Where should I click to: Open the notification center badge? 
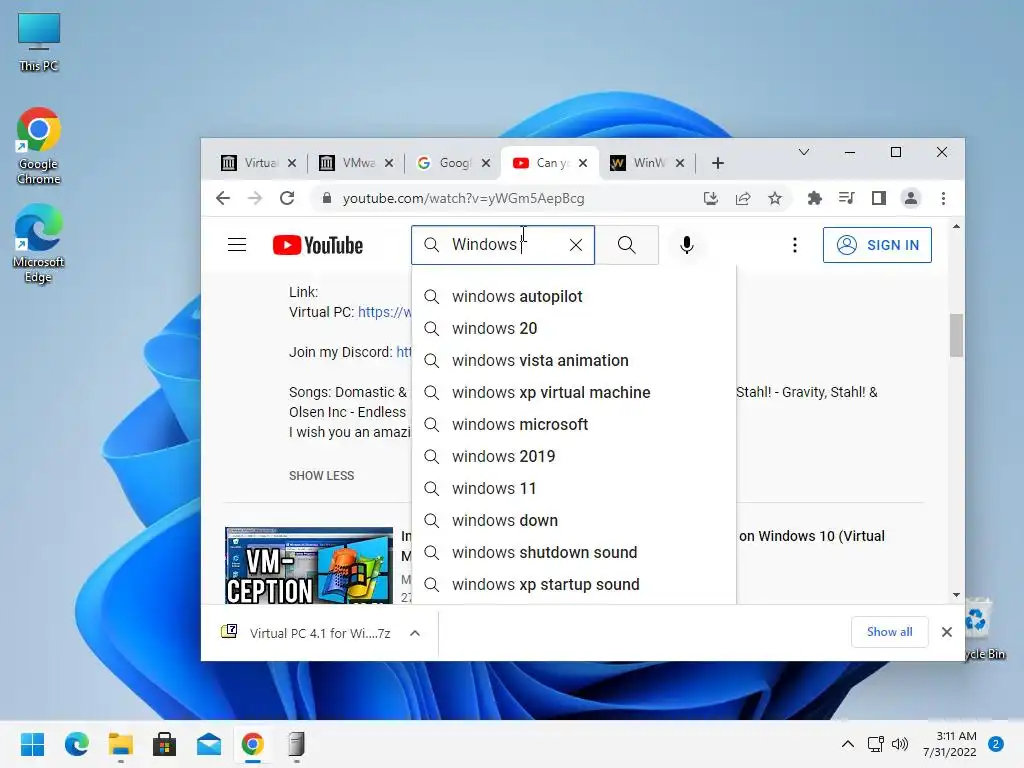pyautogui.click(x=996, y=744)
